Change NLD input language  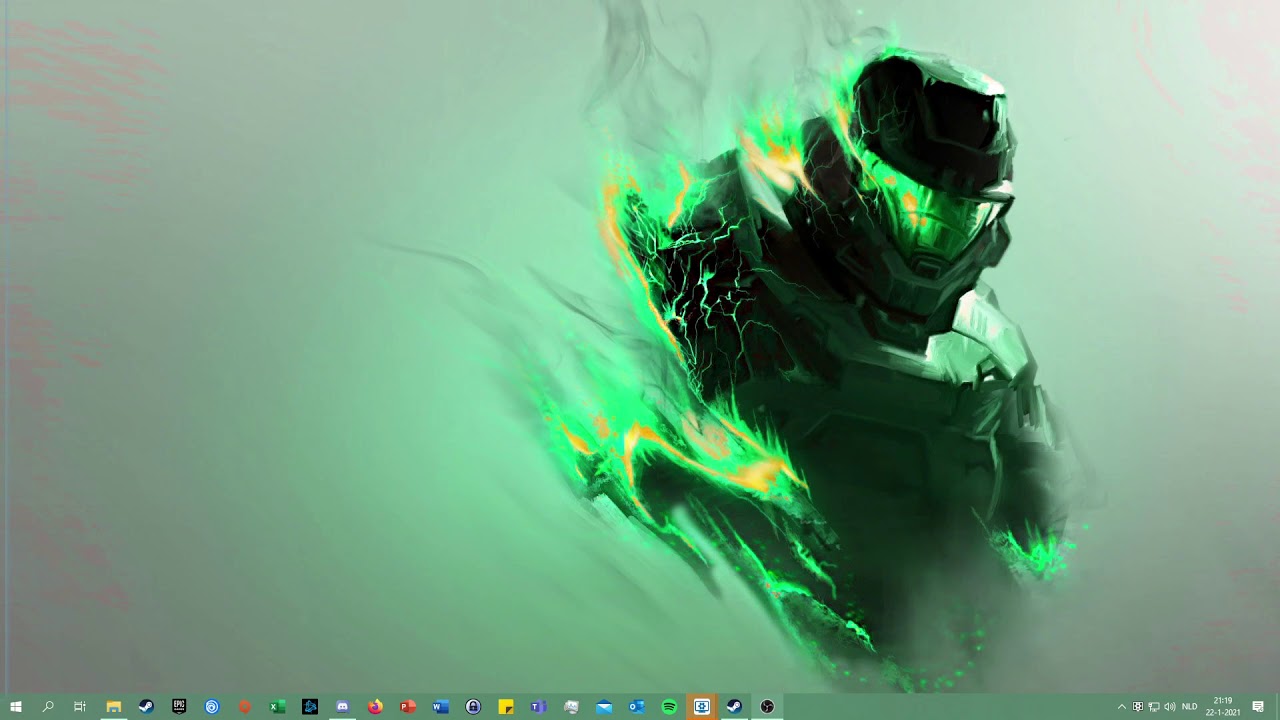tap(1190, 707)
